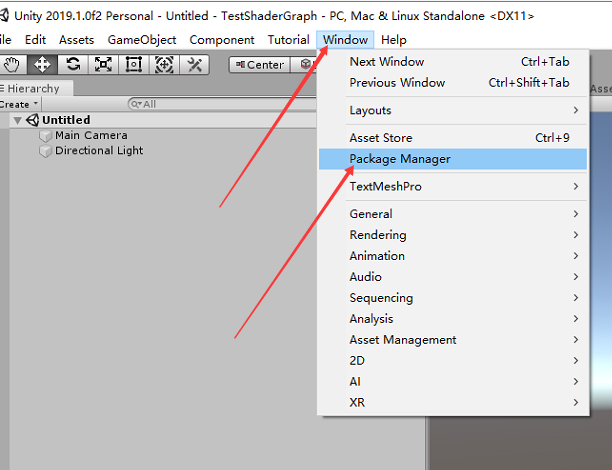Open the Component menu
Viewport: 612px width, 470px height.
pyautogui.click(x=222, y=40)
